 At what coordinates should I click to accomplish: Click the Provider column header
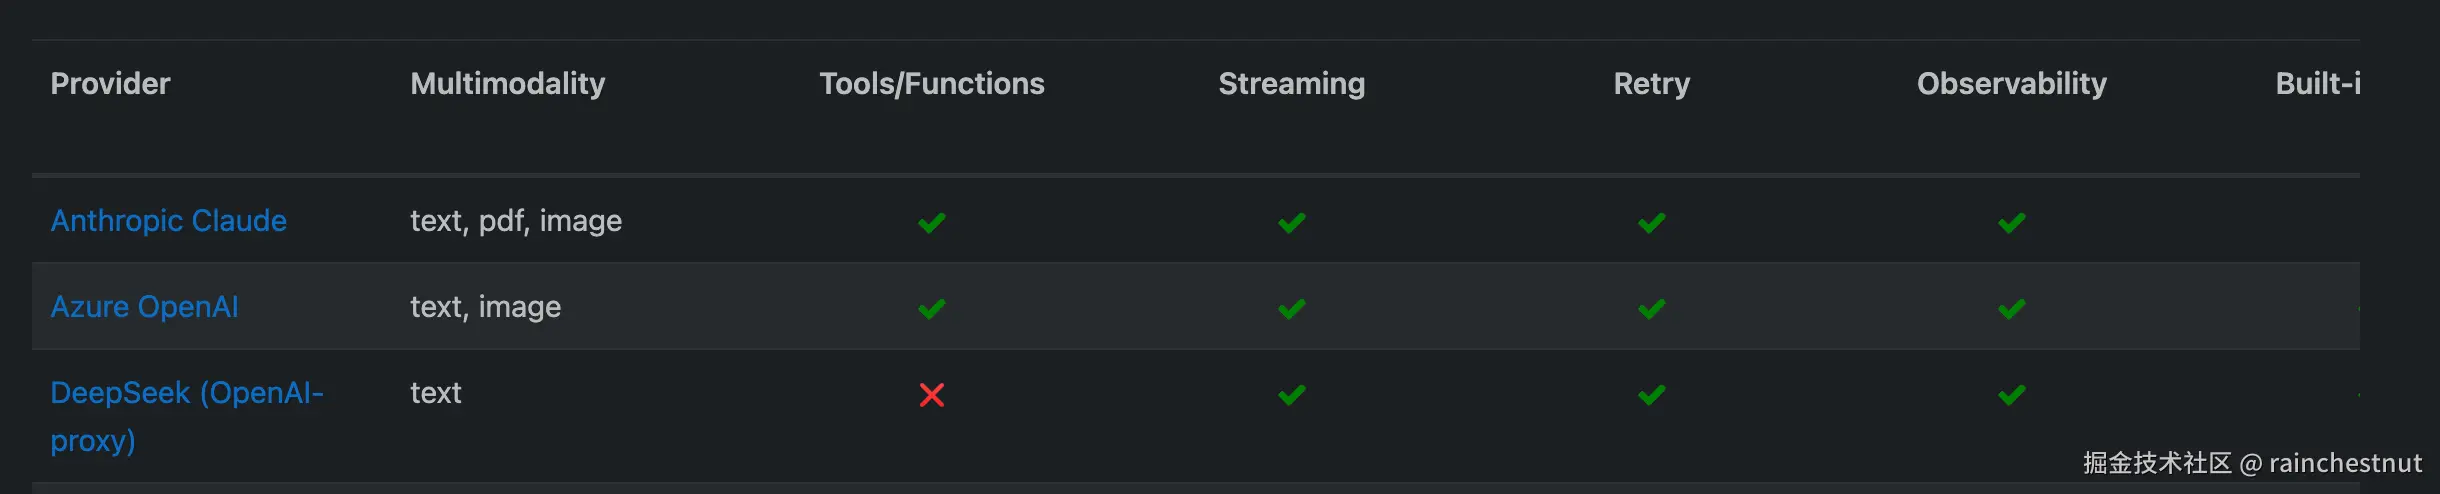110,84
